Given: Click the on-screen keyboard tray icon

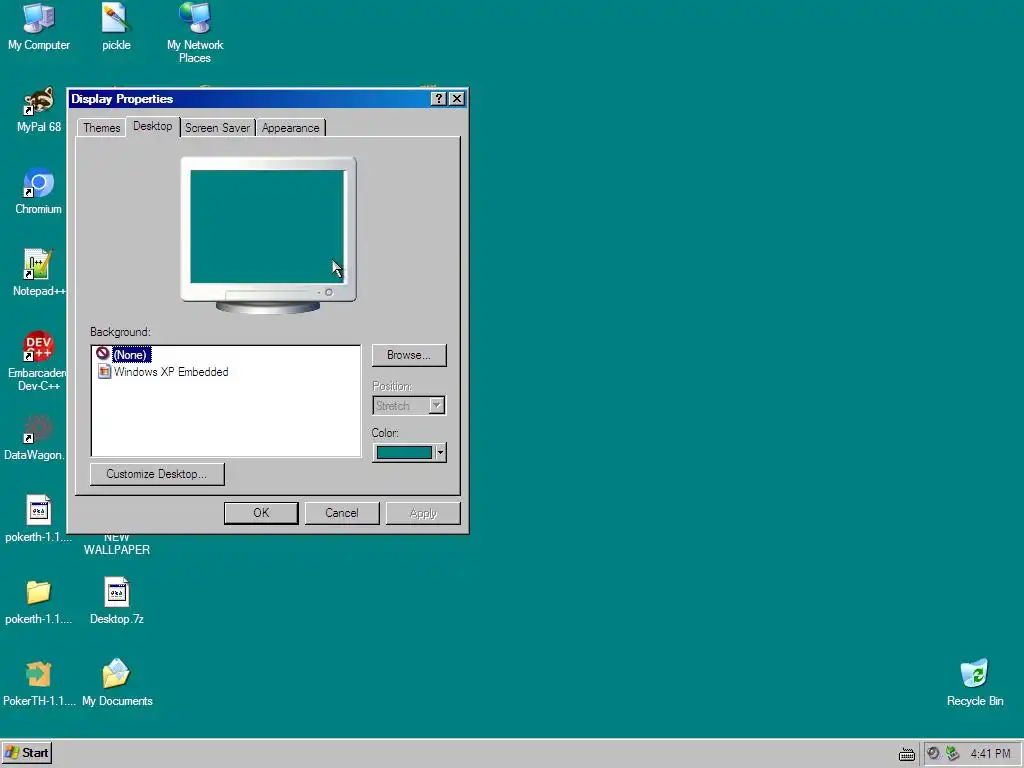Looking at the screenshot, I should (x=906, y=754).
